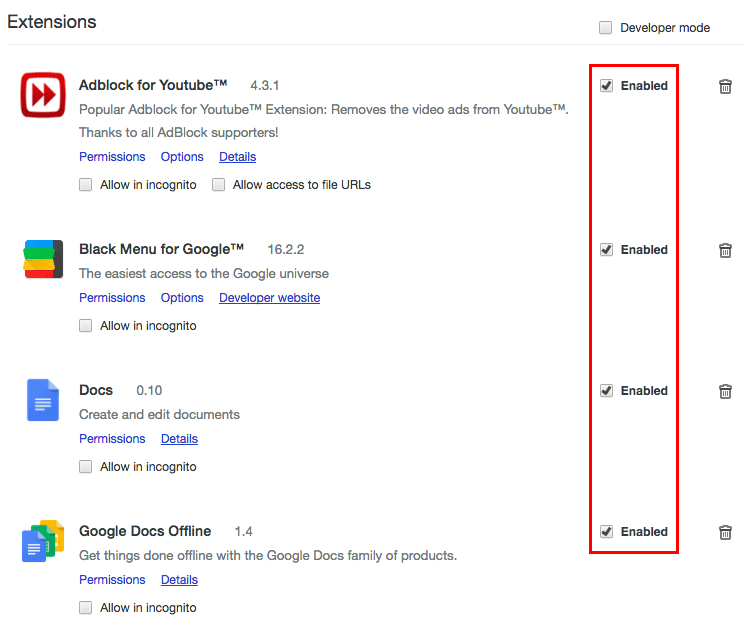Click 'Thanks to all AdBlock supporters!' text
This screenshot has height=633, width=753.
pos(179,133)
